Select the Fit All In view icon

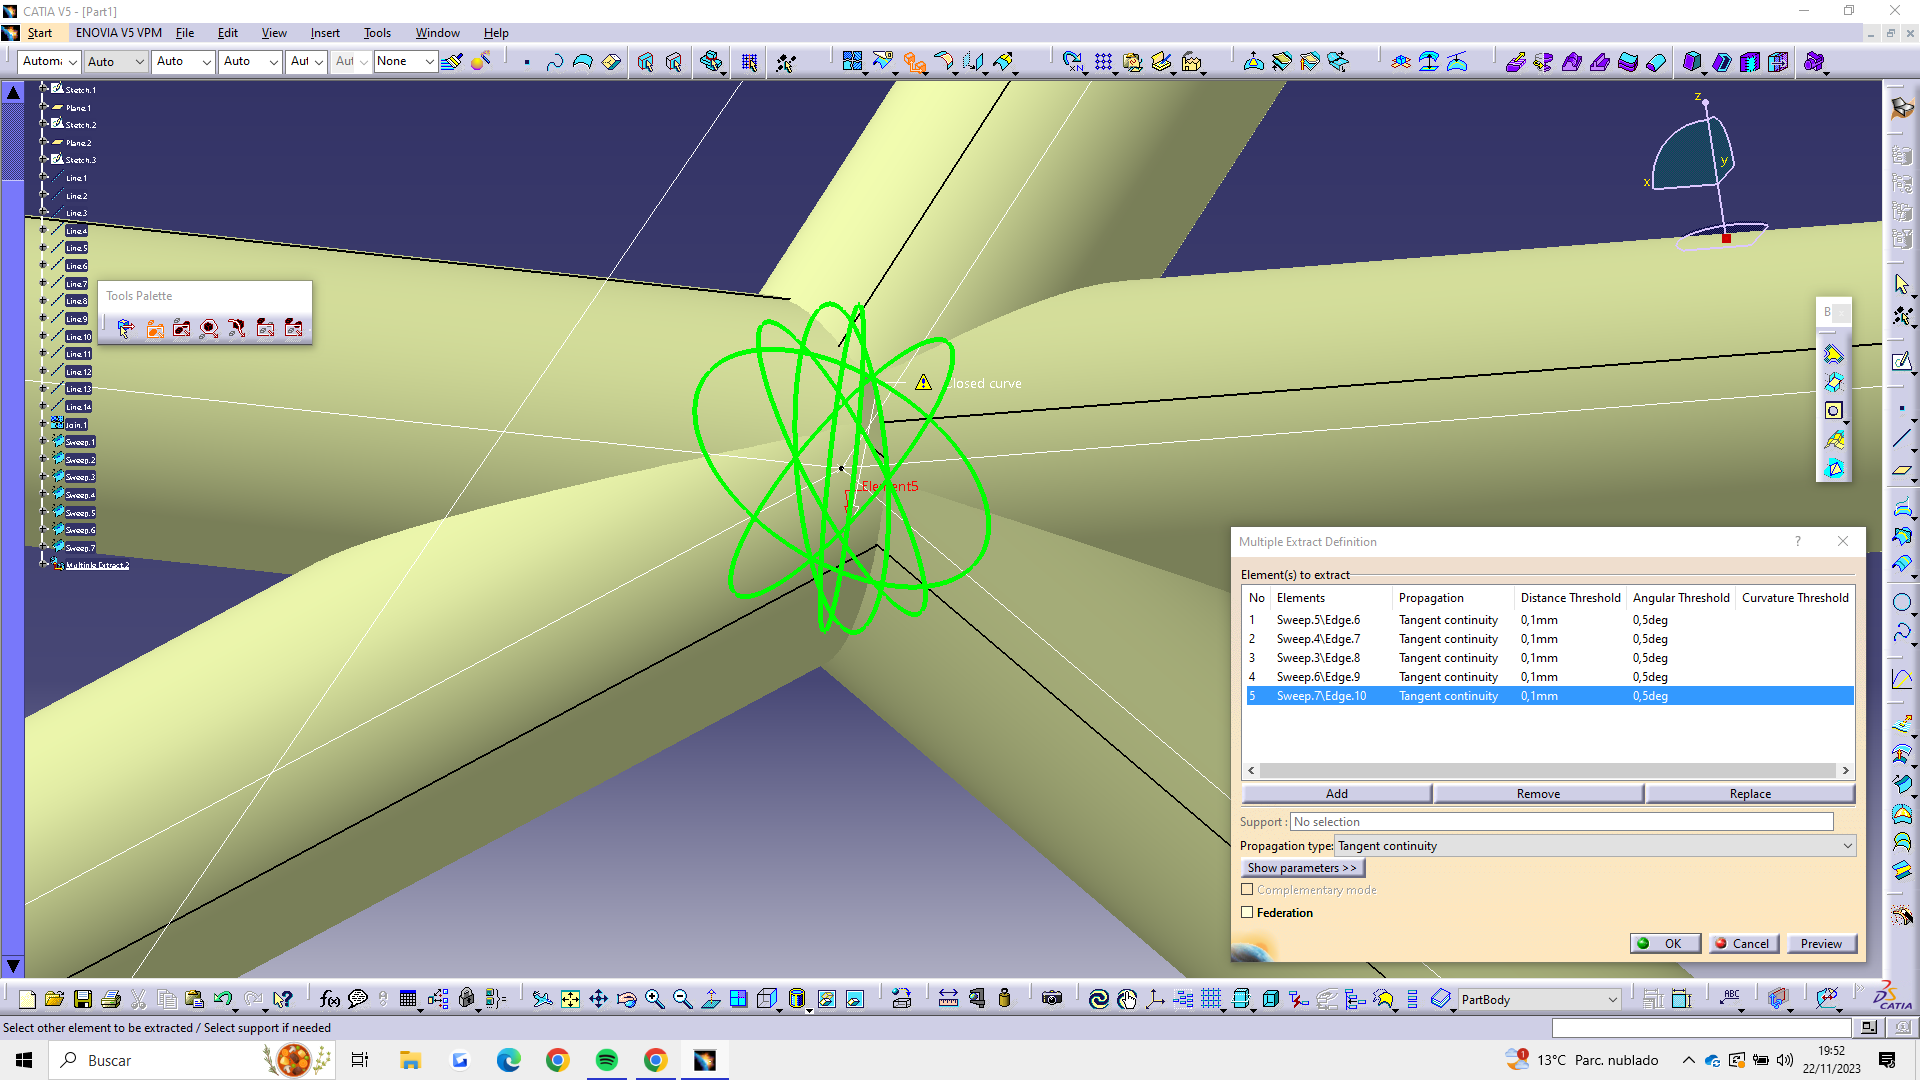coord(570,999)
